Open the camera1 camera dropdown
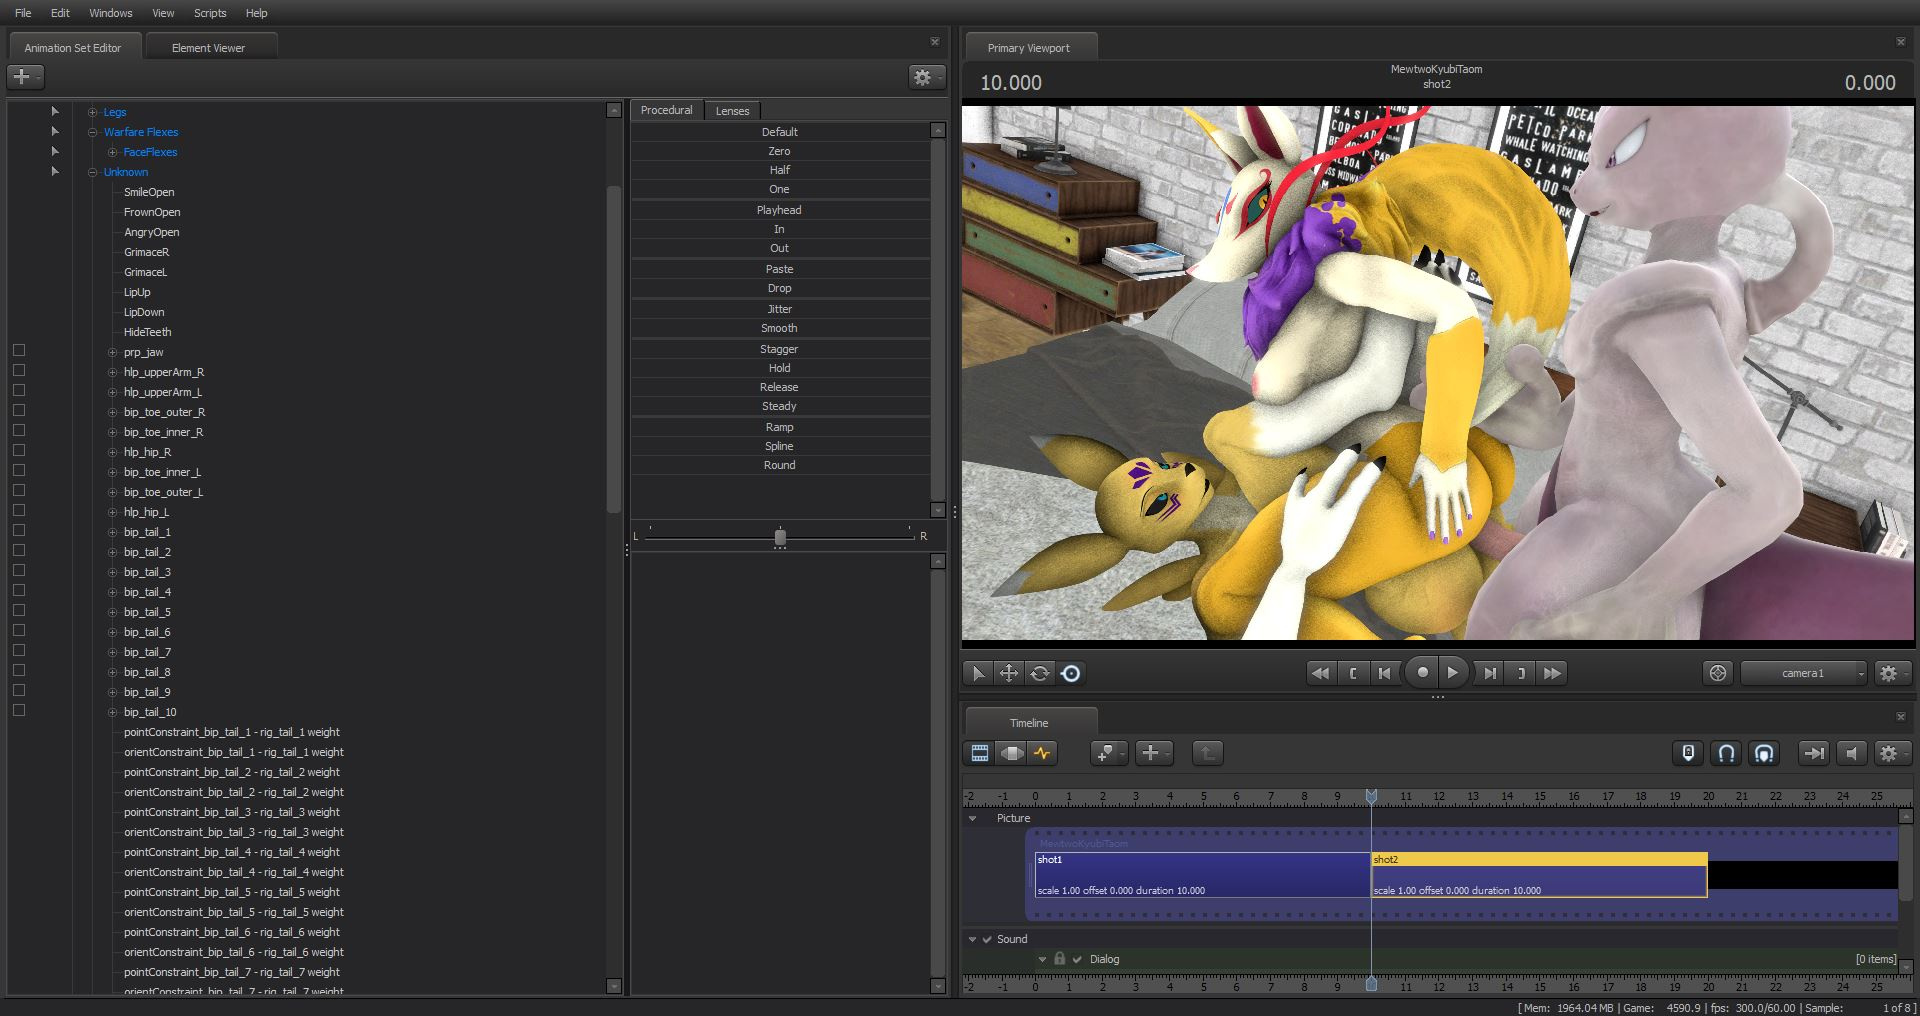Image resolution: width=1920 pixels, height=1016 pixels. pos(1804,673)
